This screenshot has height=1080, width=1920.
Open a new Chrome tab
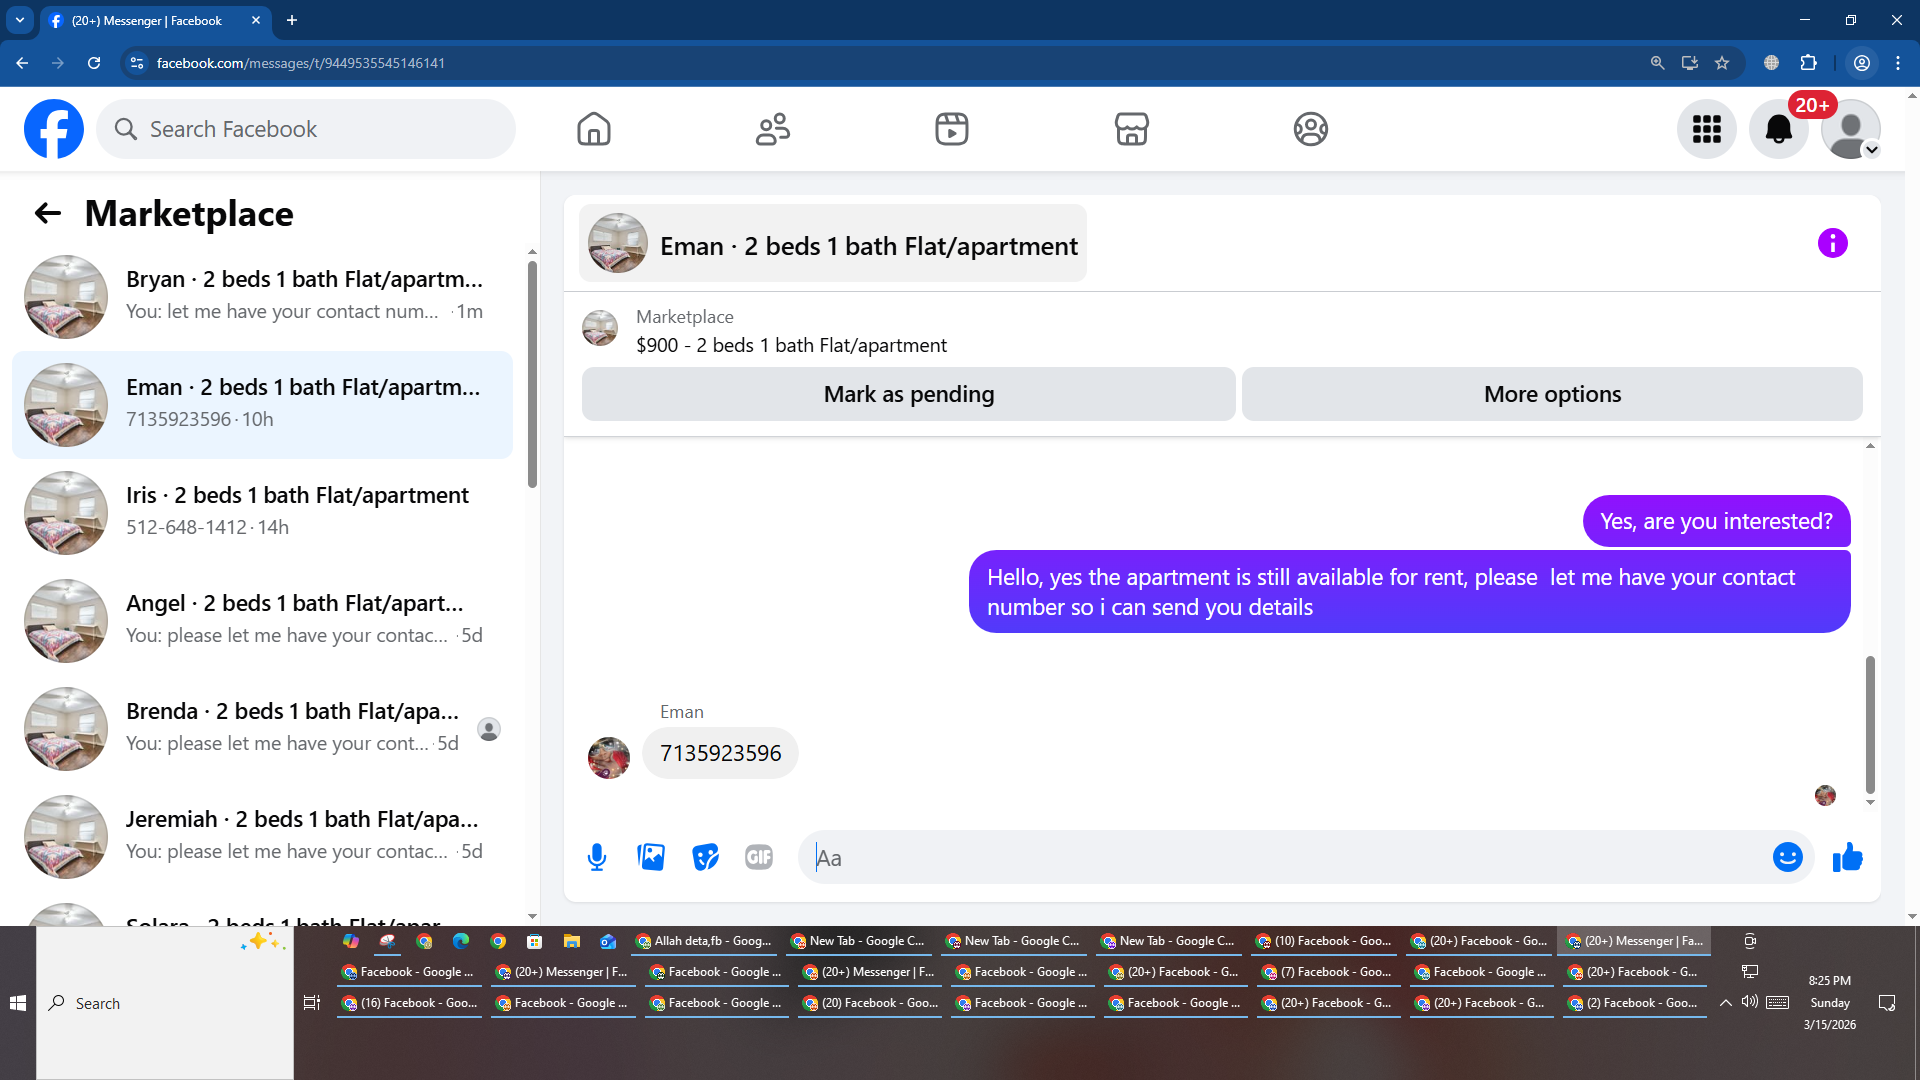pyautogui.click(x=292, y=20)
